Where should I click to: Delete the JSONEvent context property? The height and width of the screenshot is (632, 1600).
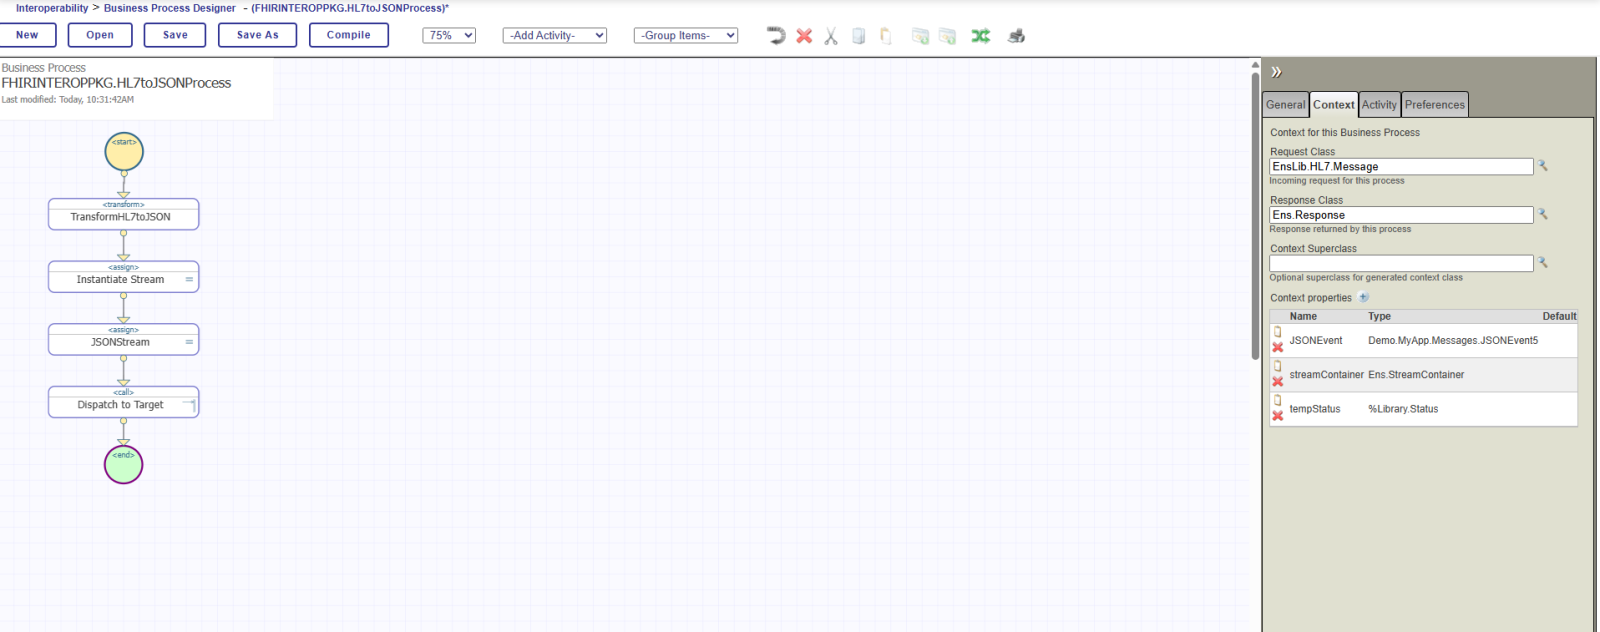1277,348
